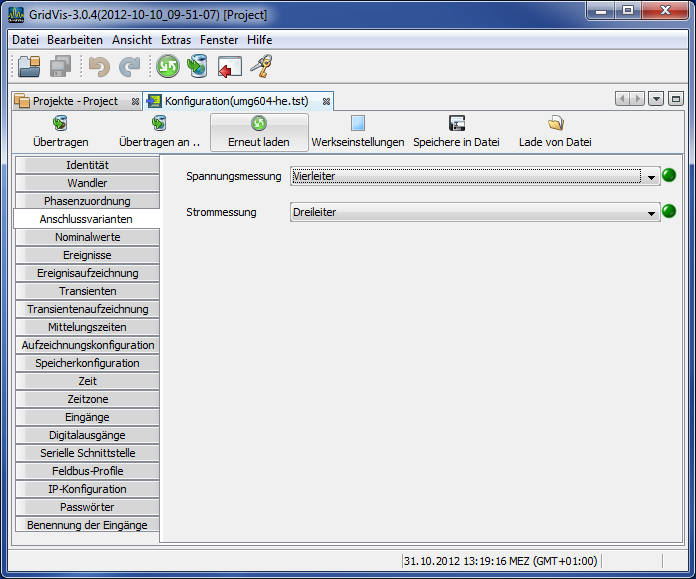
Task: Click the undo arrow toolbar icon
Action: [x=99, y=67]
